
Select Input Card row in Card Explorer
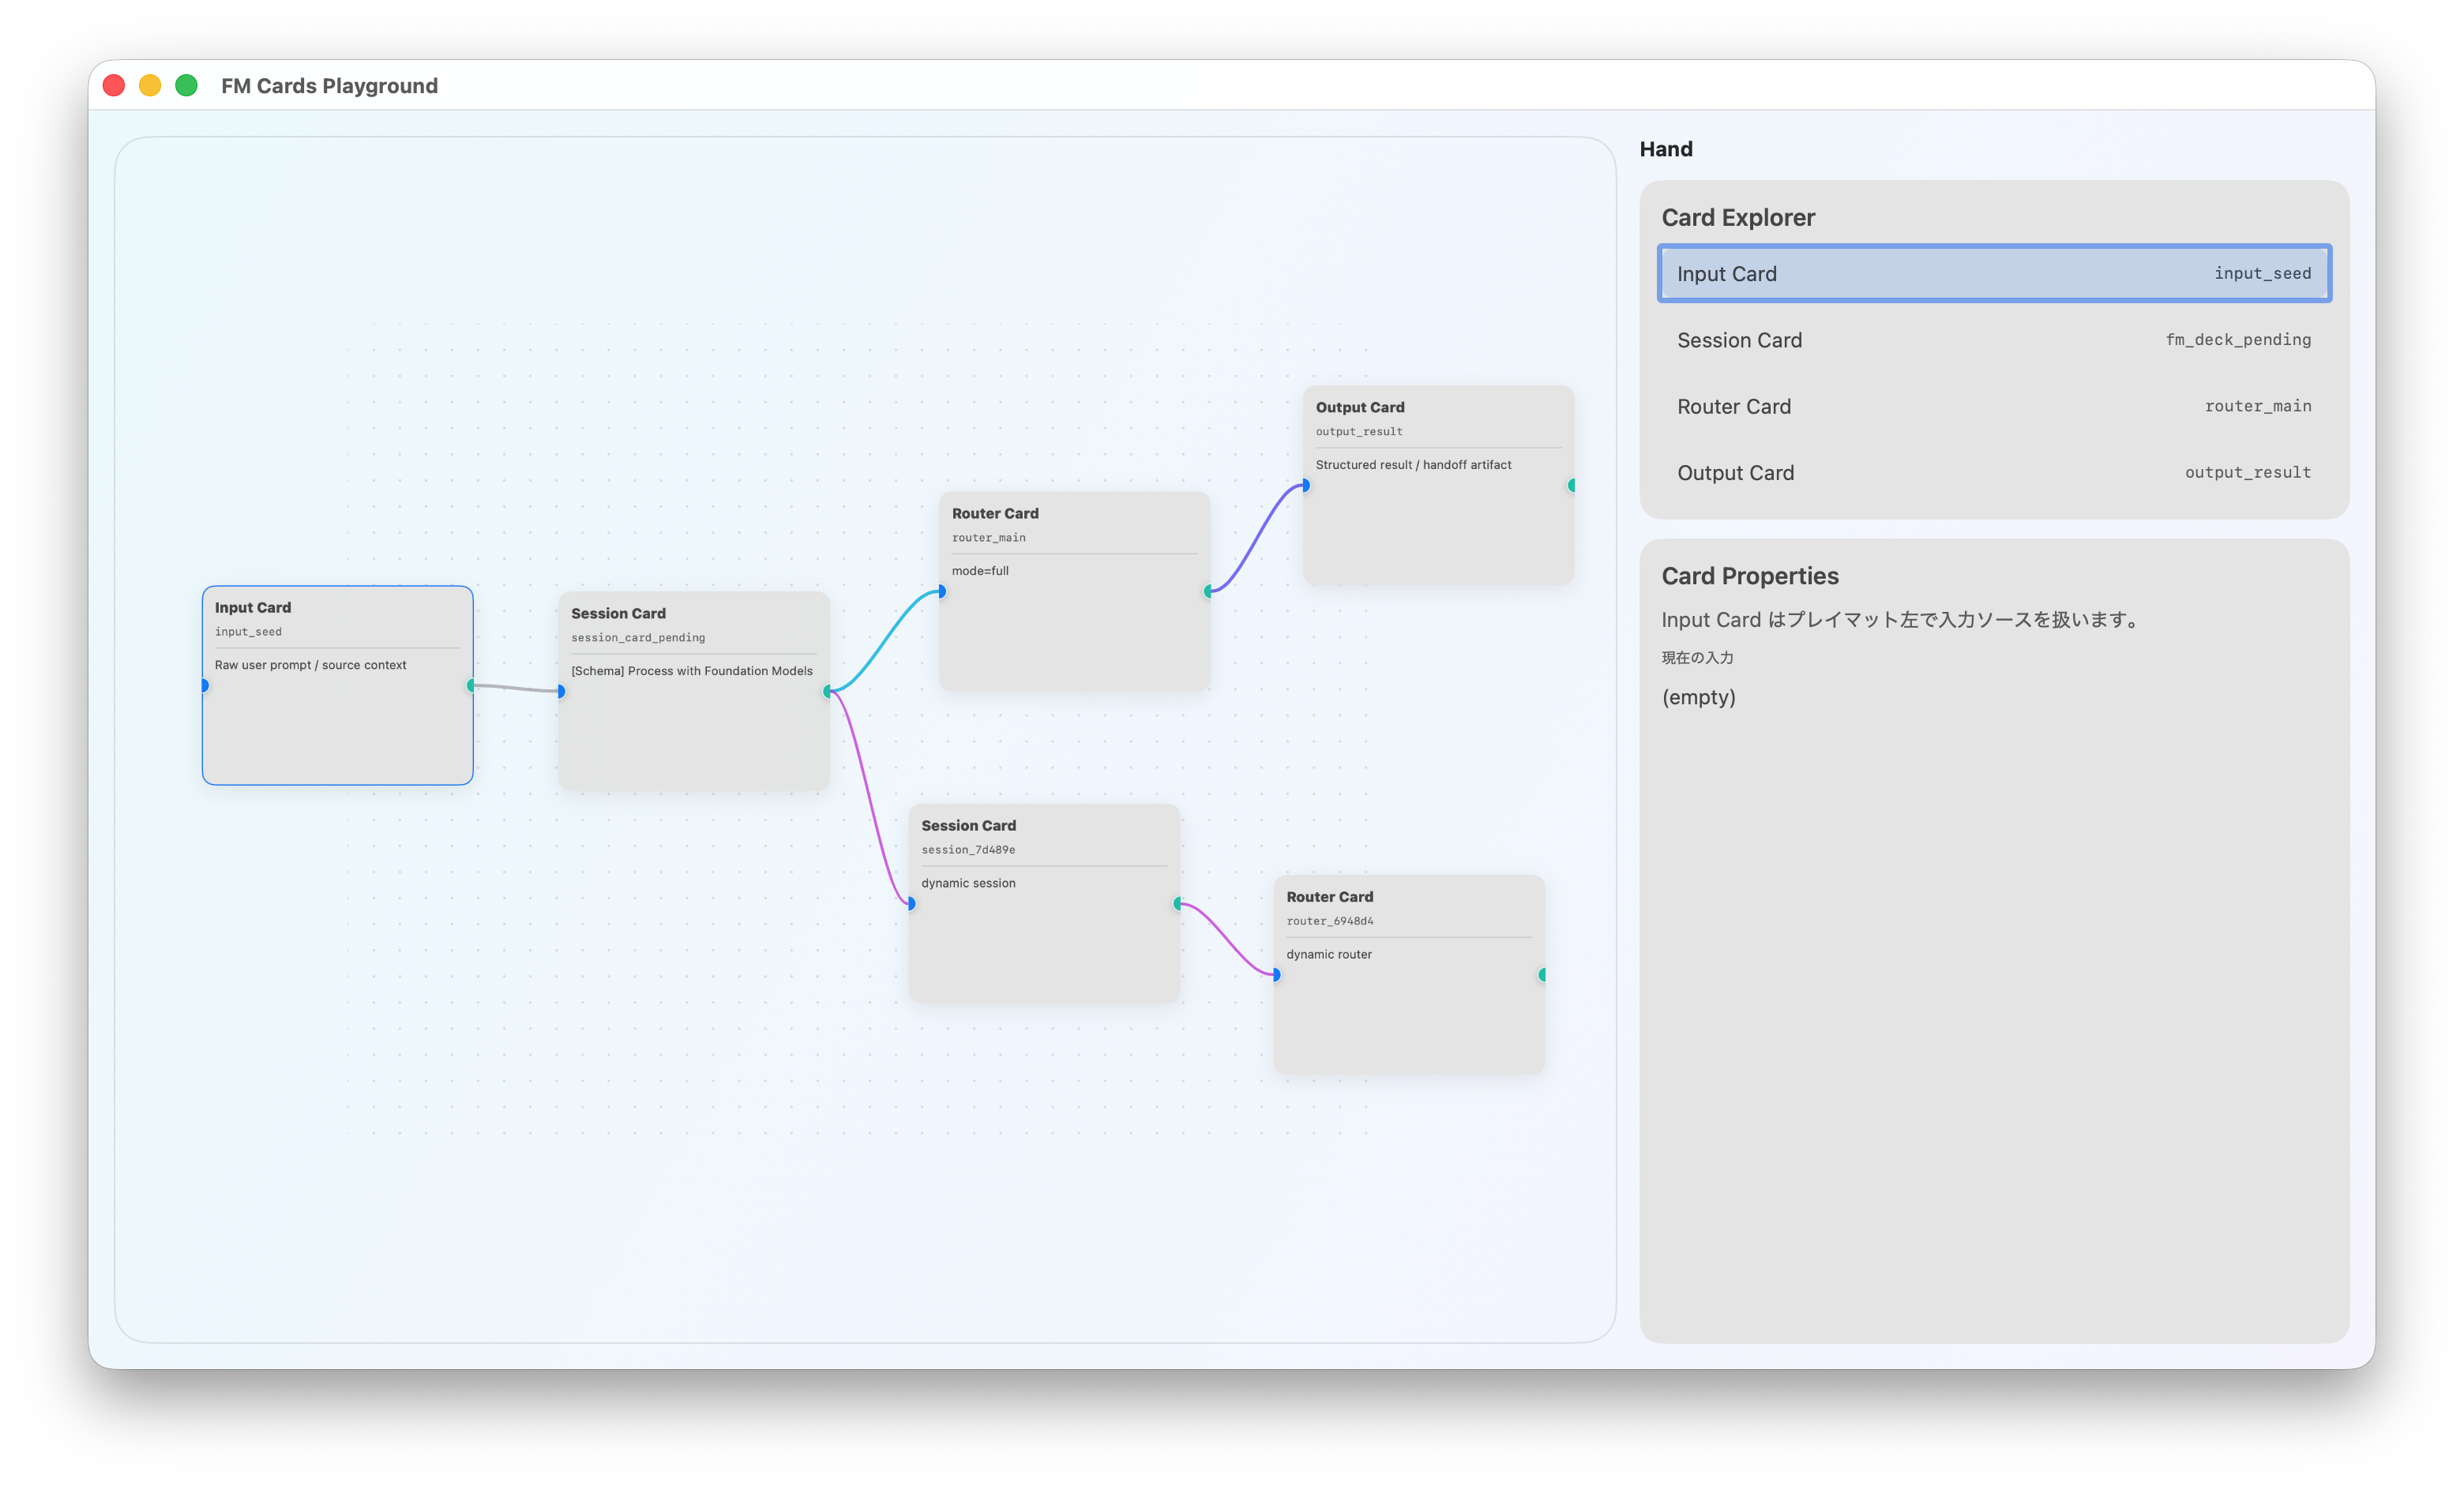[x=1993, y=274]
